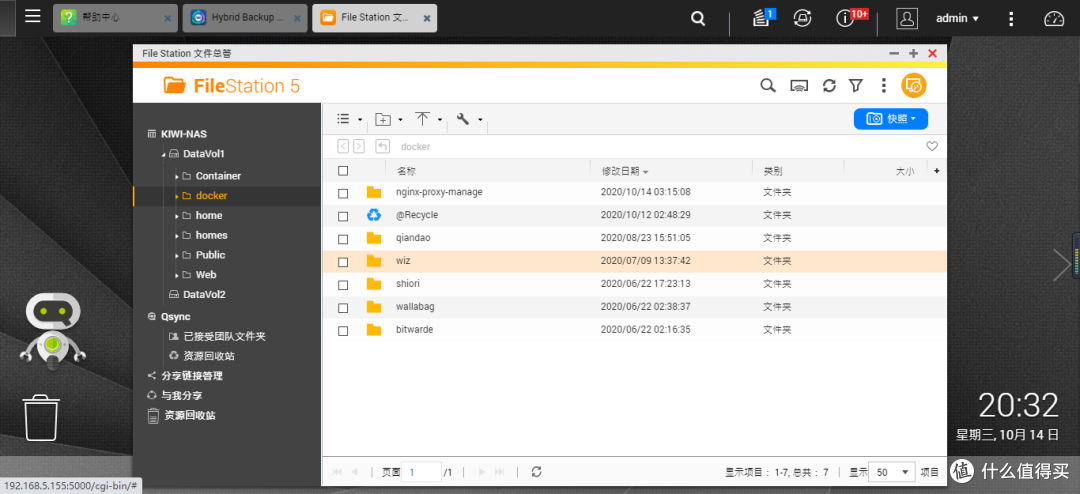Check the wallabag row checkbox

343,307
